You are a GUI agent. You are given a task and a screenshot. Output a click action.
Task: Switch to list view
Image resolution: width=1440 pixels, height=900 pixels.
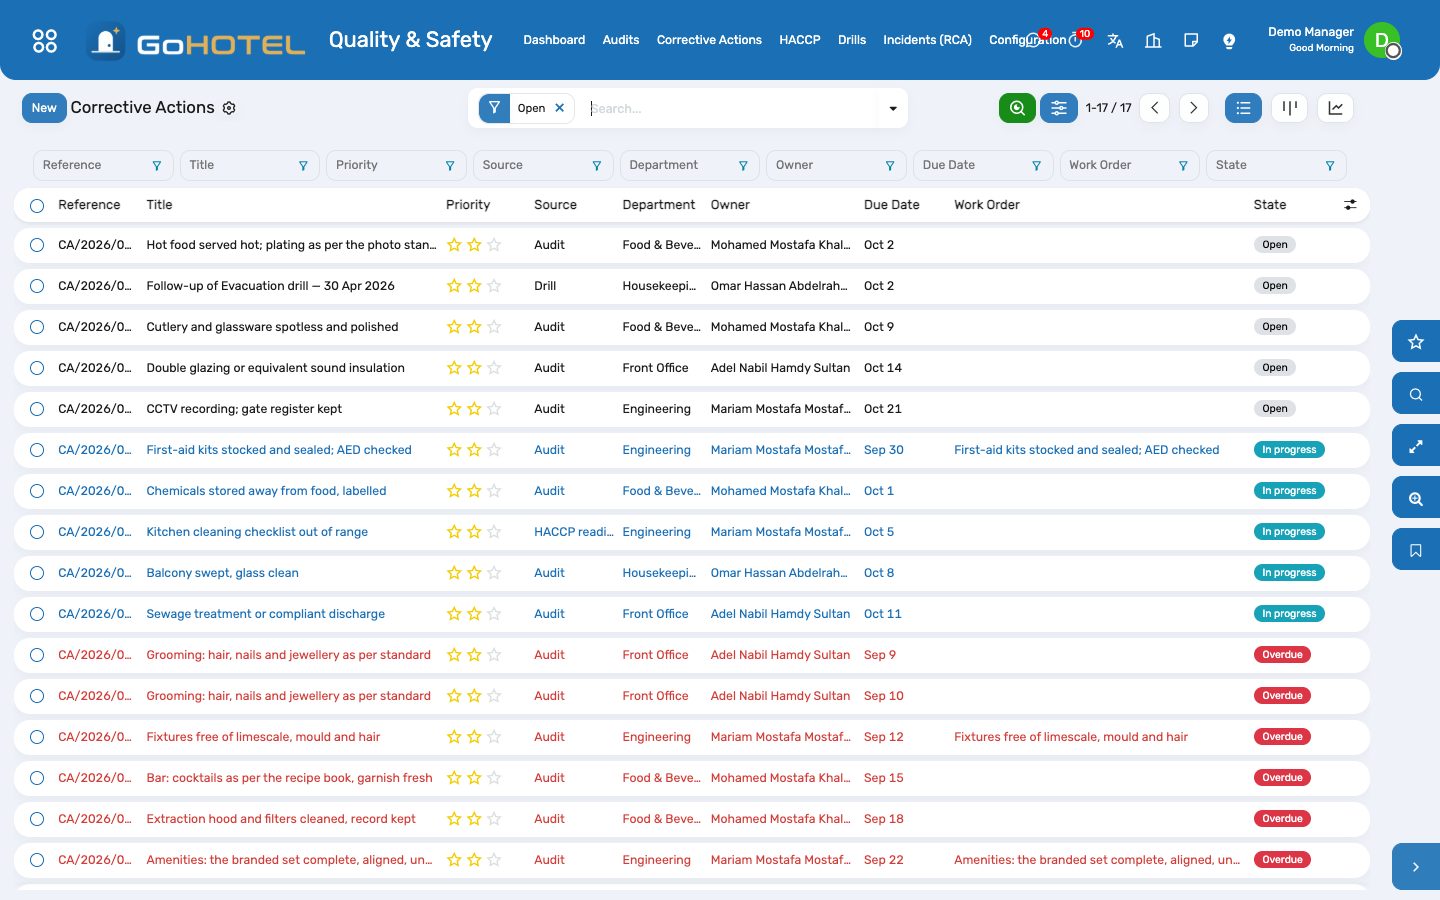(x=1243, y=108)
